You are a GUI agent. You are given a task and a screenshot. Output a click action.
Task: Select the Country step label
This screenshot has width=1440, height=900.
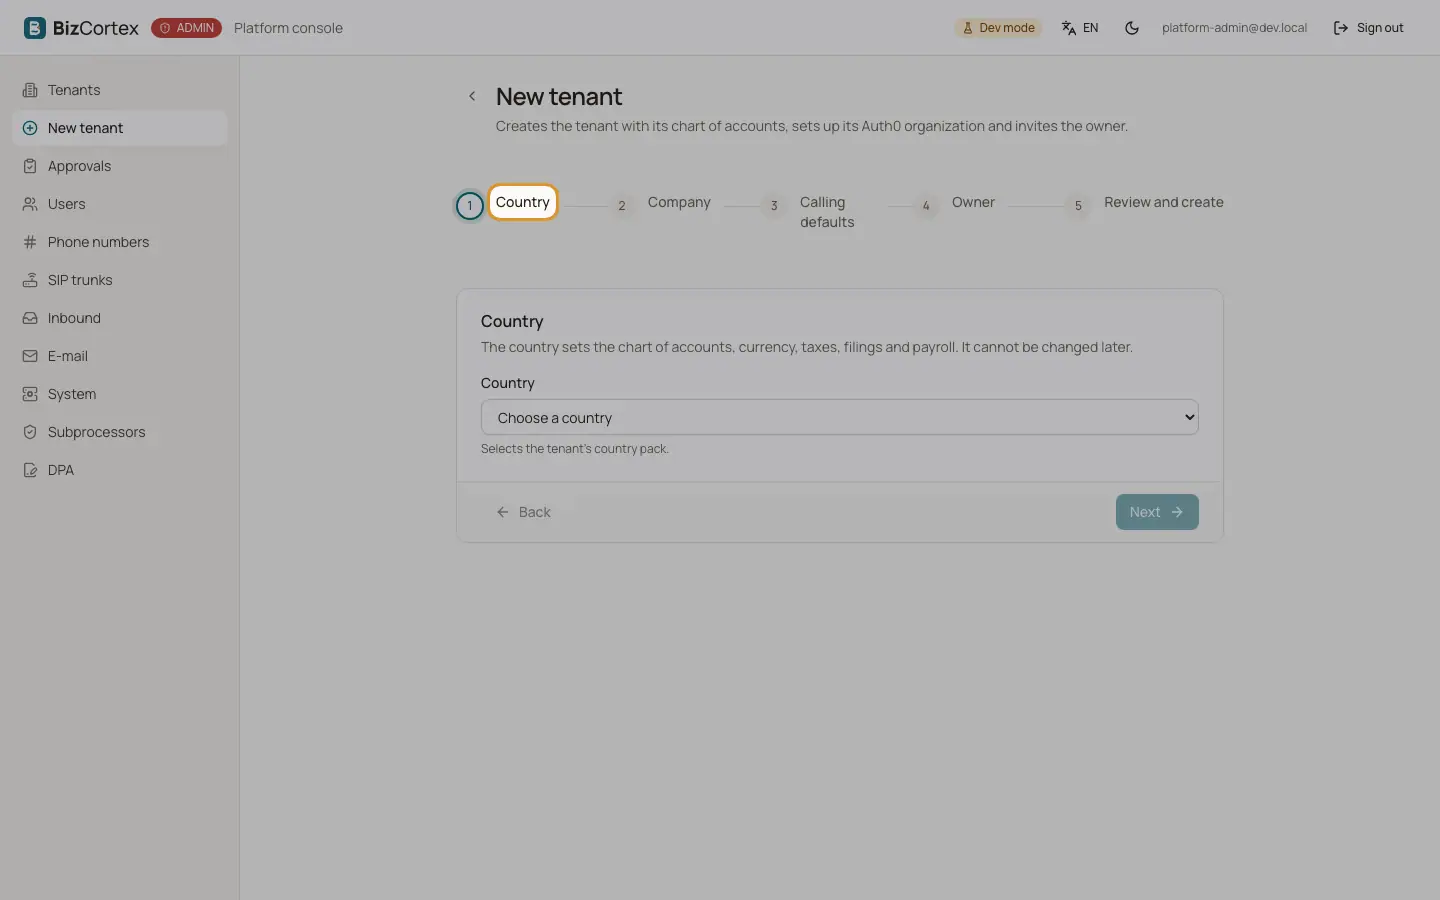523,202
